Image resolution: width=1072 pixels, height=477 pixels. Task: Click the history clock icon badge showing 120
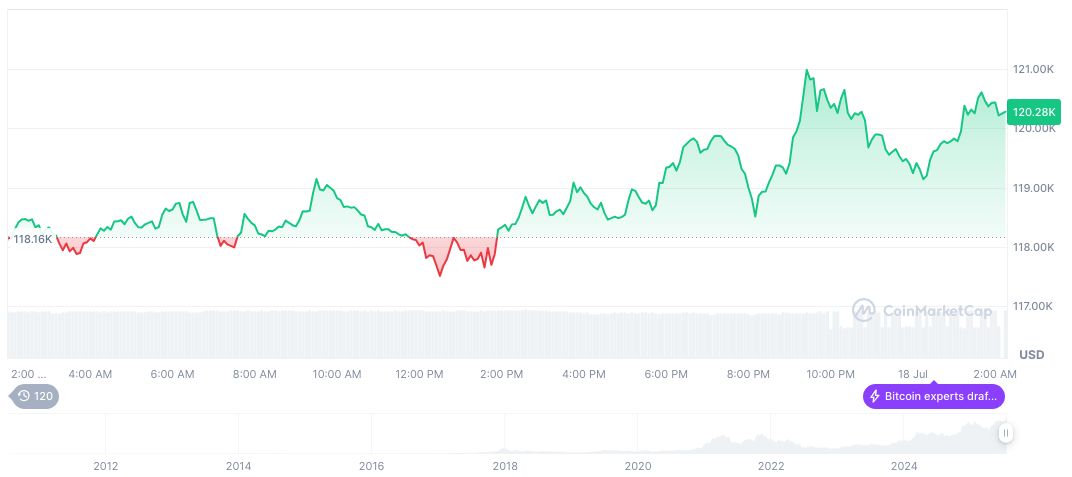tap(34, 396)
